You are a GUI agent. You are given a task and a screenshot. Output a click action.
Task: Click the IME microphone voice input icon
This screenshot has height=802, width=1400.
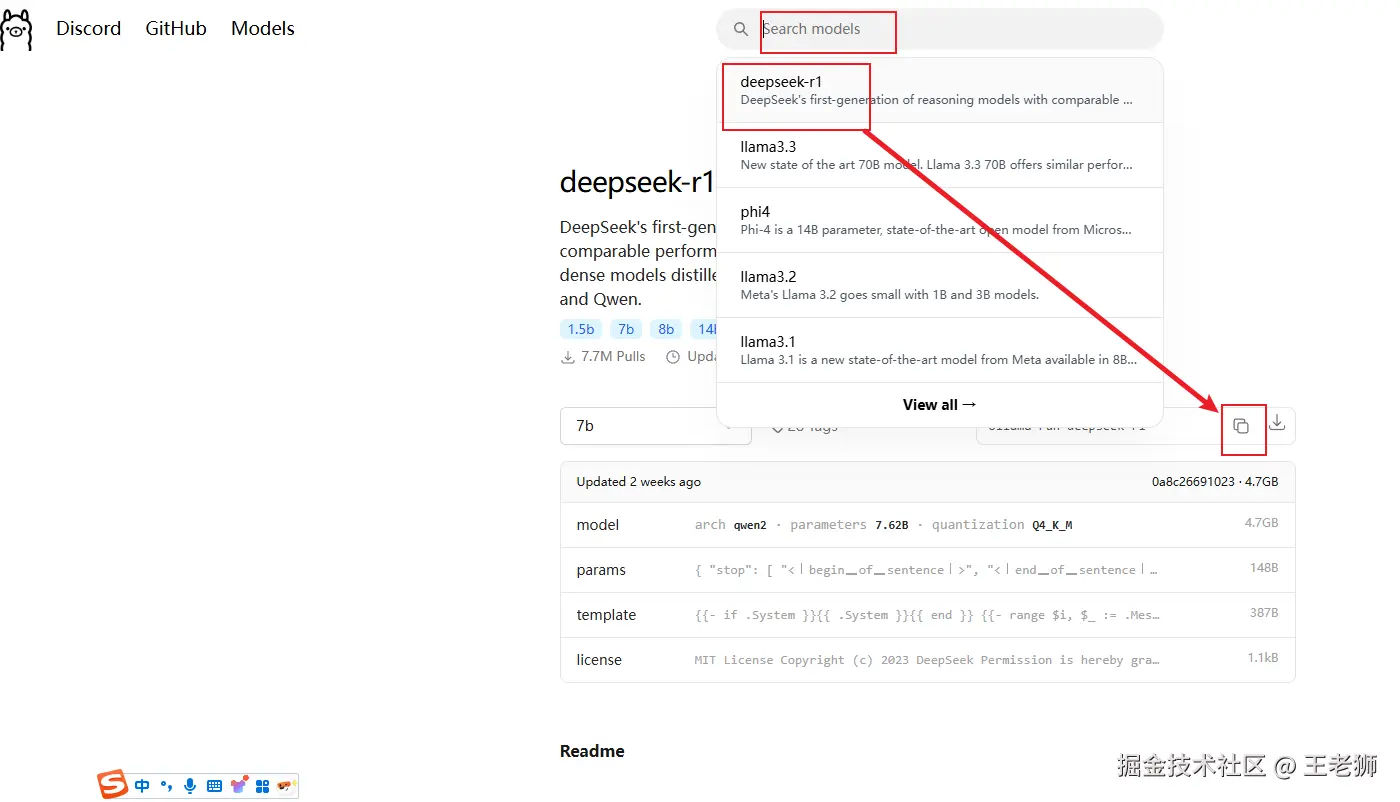(x=190, y=786)
